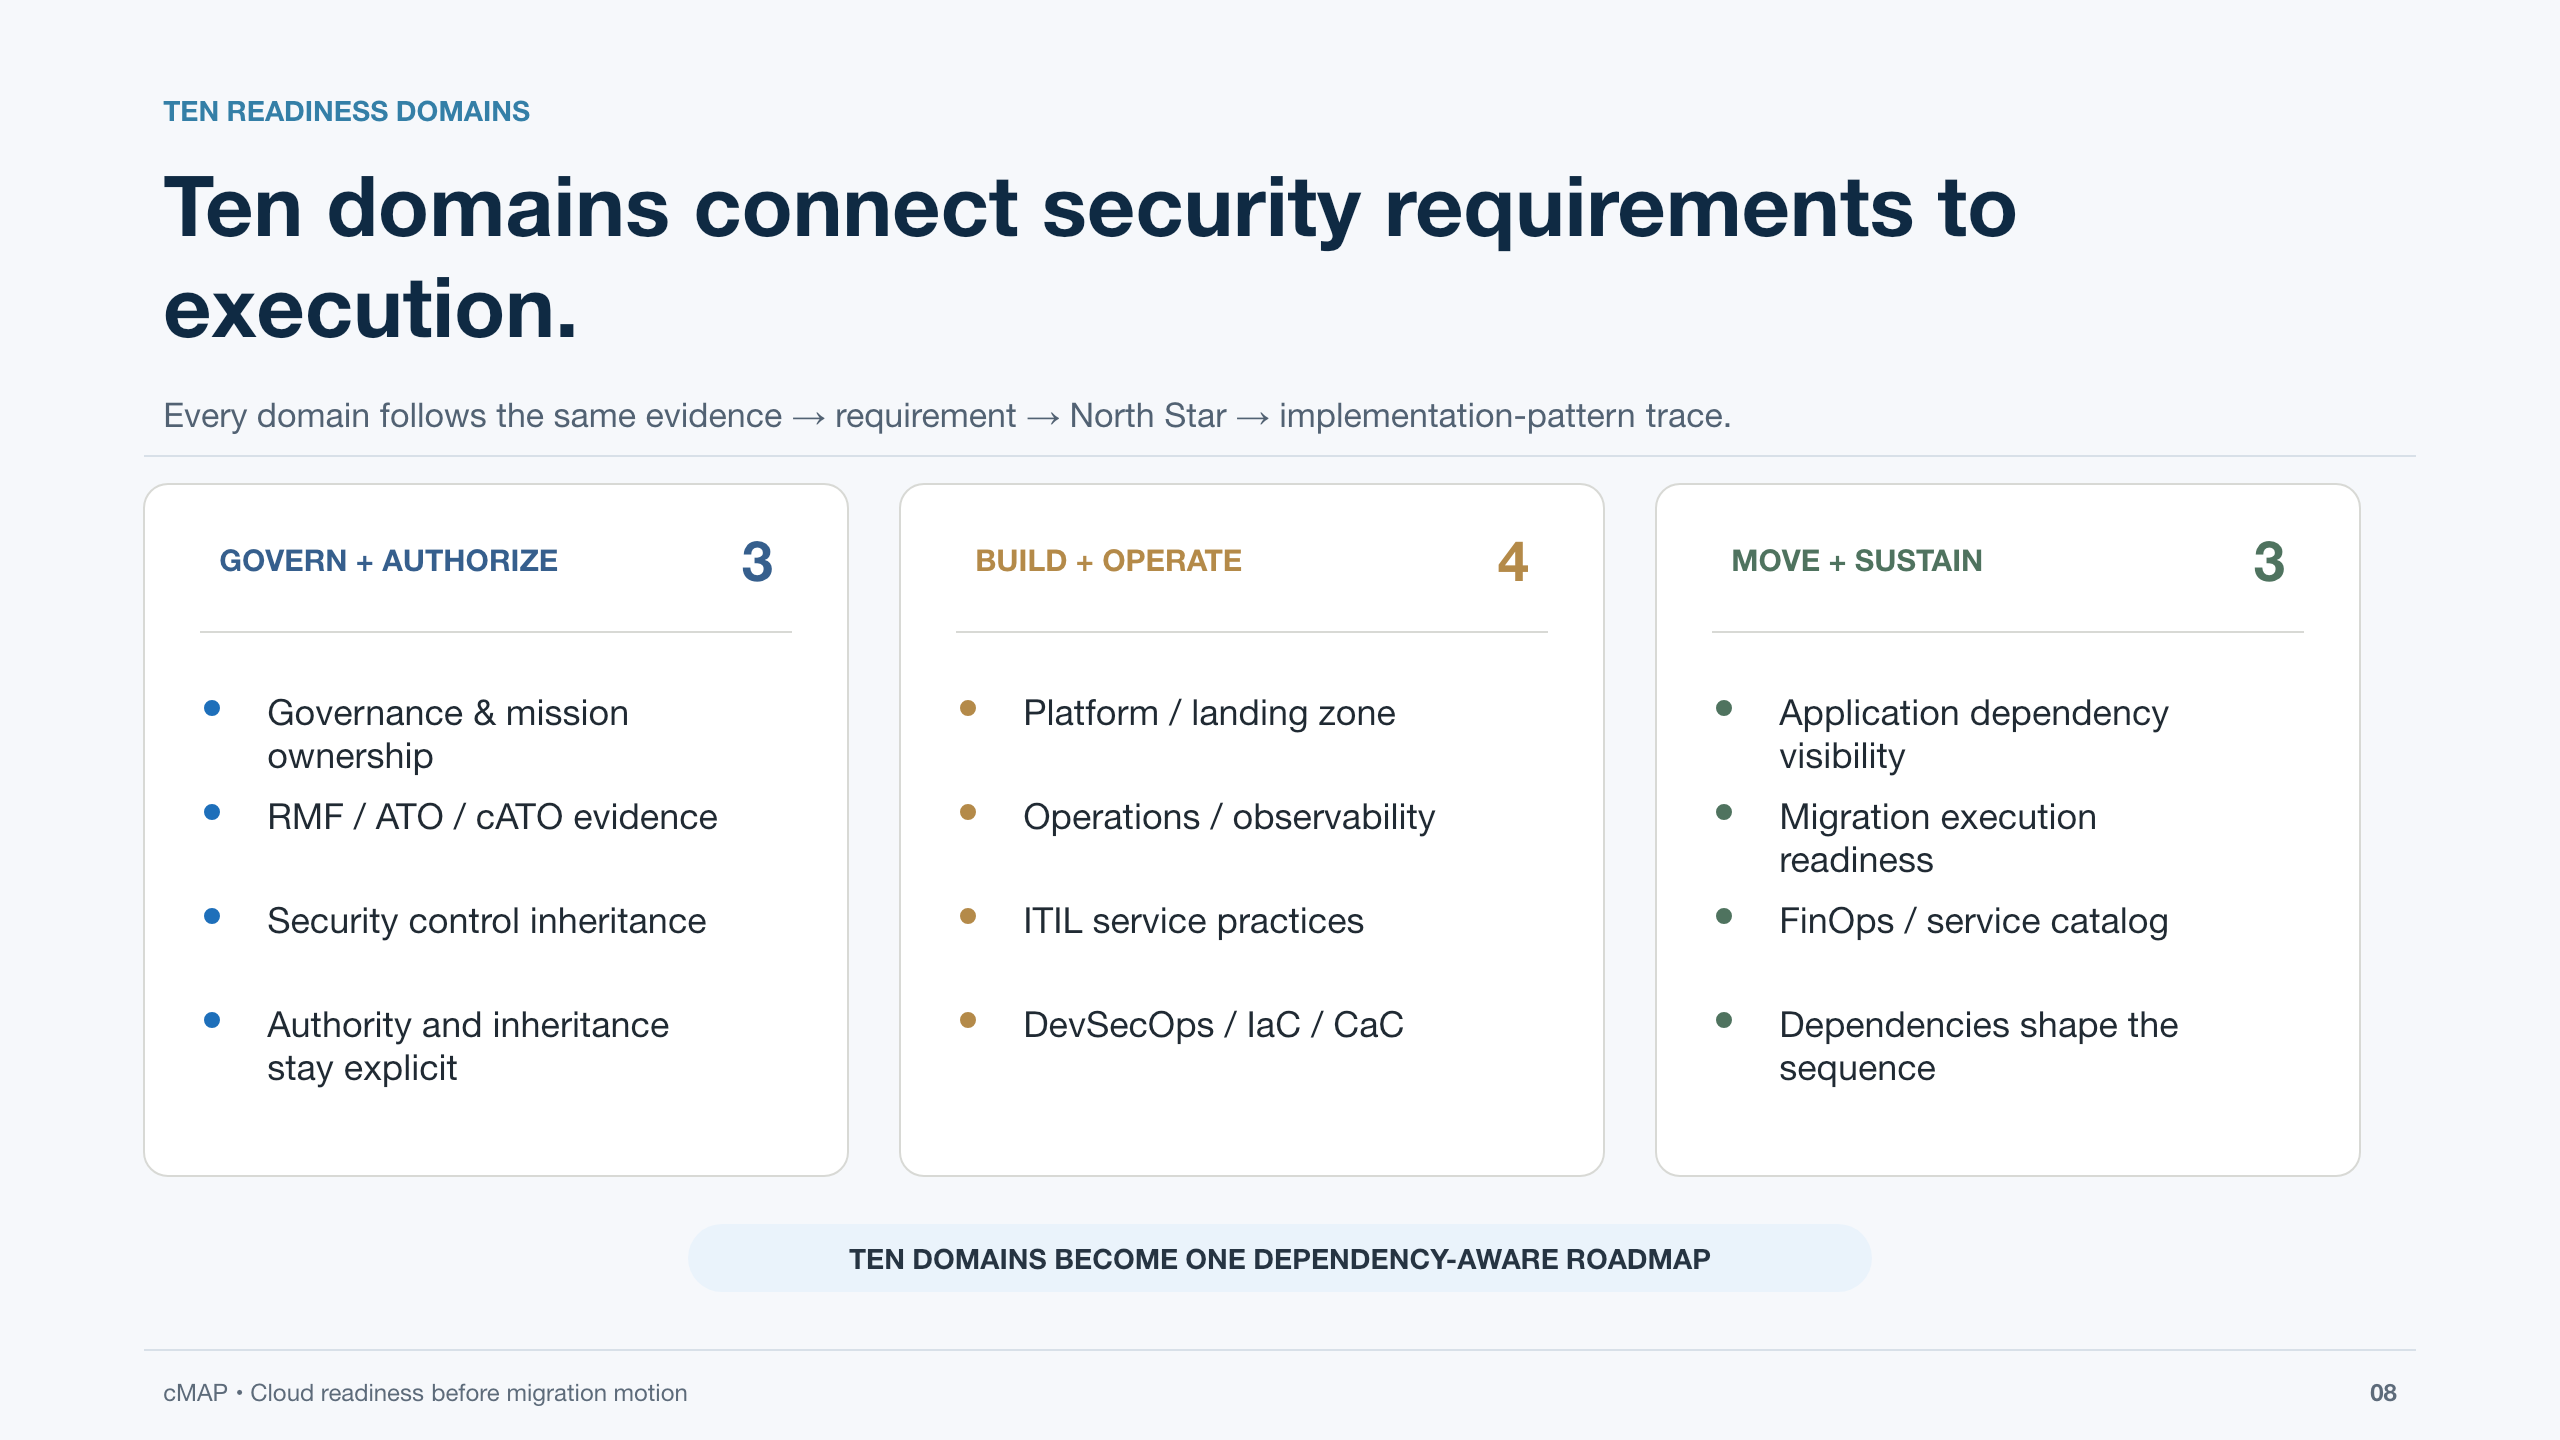
Task: Select the 'GOVERN + AUTHORIZE' card heading
Action: 388,561
